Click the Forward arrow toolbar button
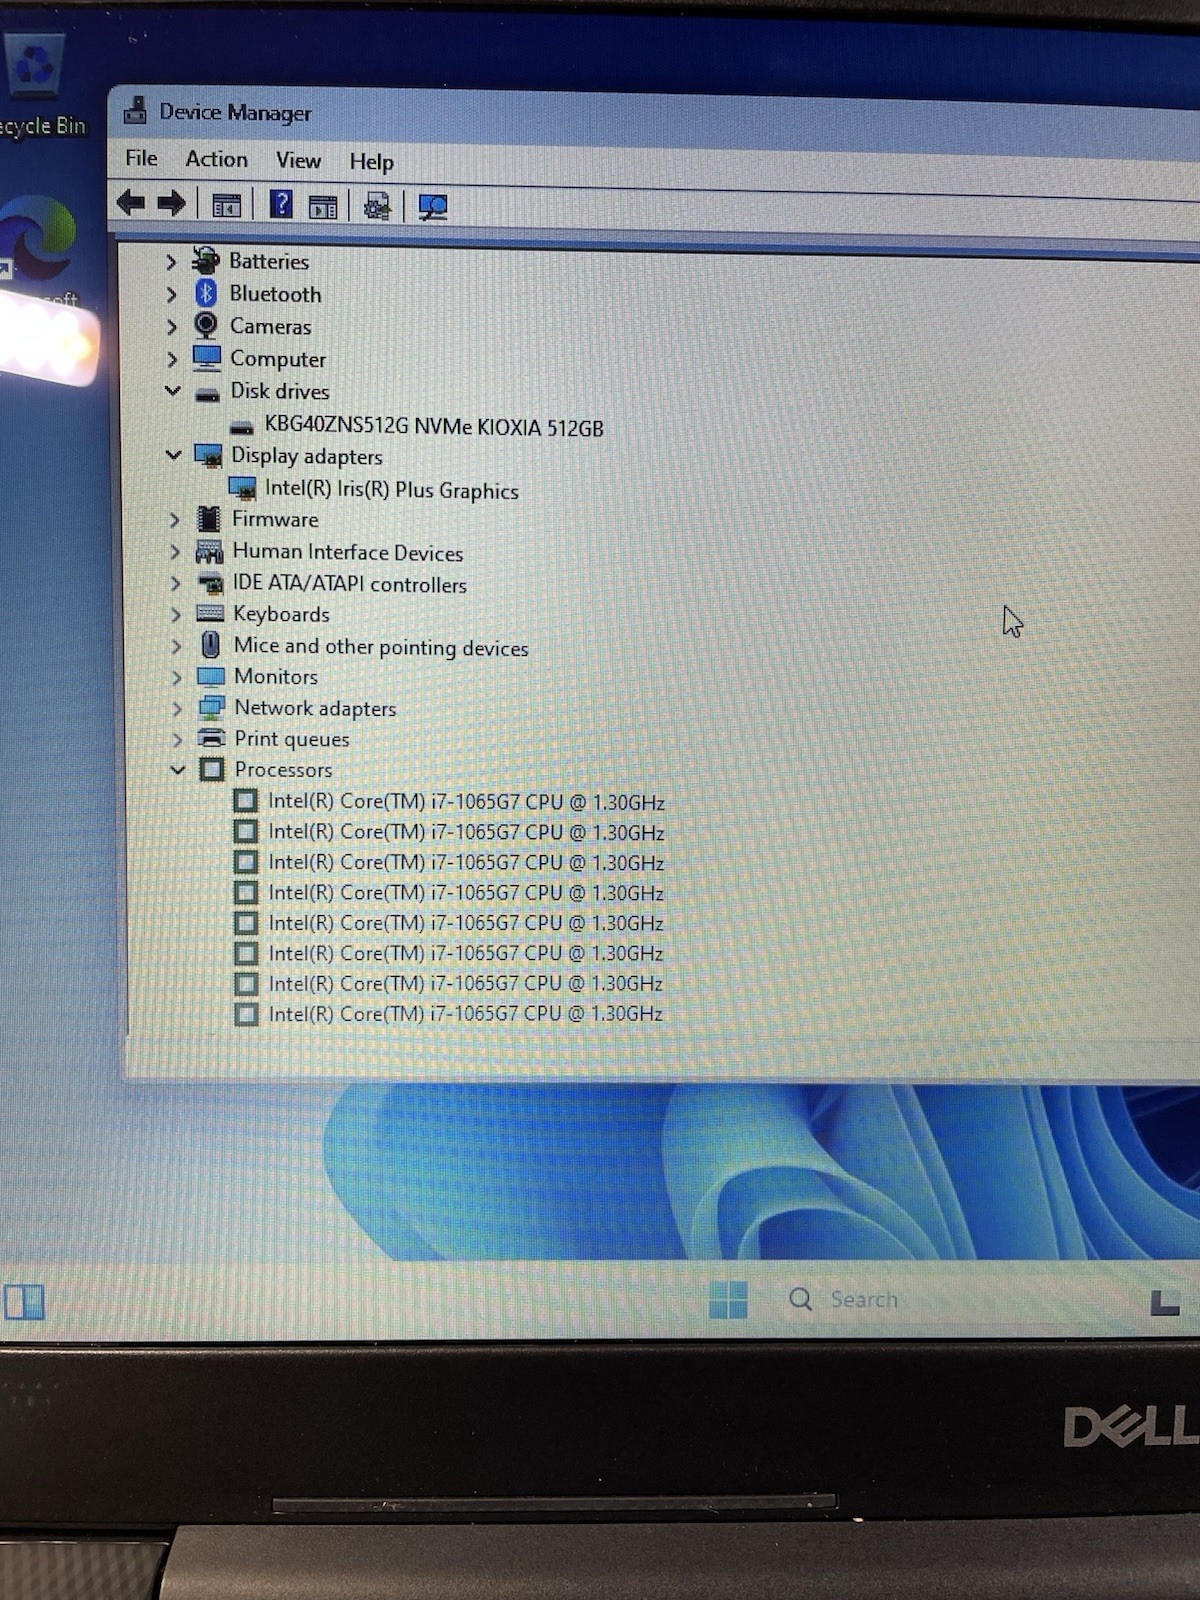This screenshot has width=1200, height=1600. click(x=172, y=204)
